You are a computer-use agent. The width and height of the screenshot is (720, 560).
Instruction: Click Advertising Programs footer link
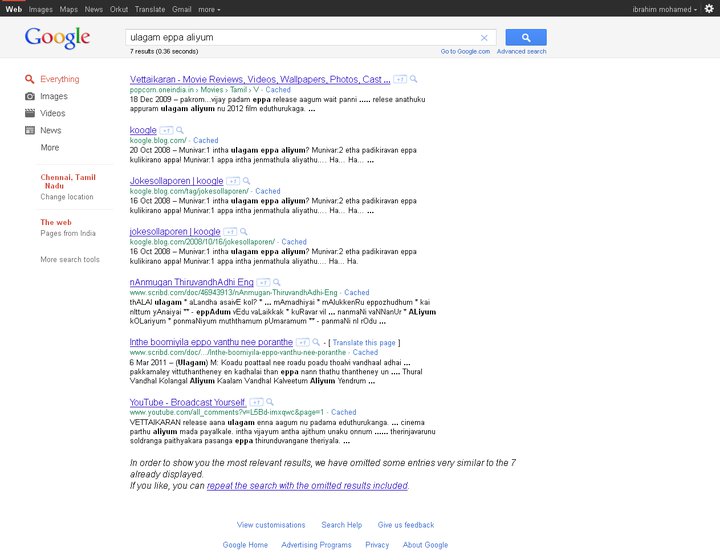click(x=316, y=545)
